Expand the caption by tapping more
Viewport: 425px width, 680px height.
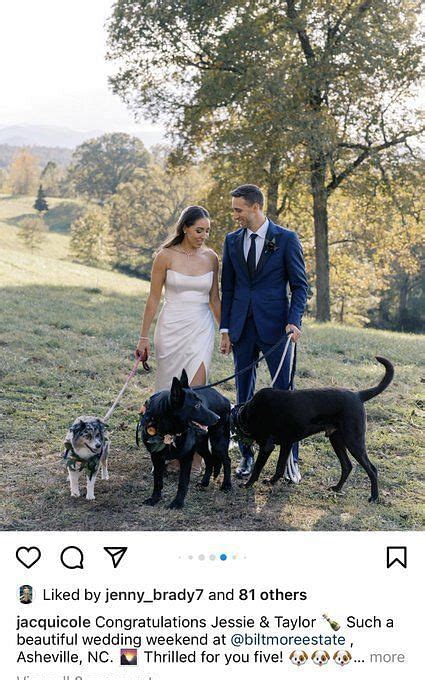pyautogui.click(x=387, y=657)
